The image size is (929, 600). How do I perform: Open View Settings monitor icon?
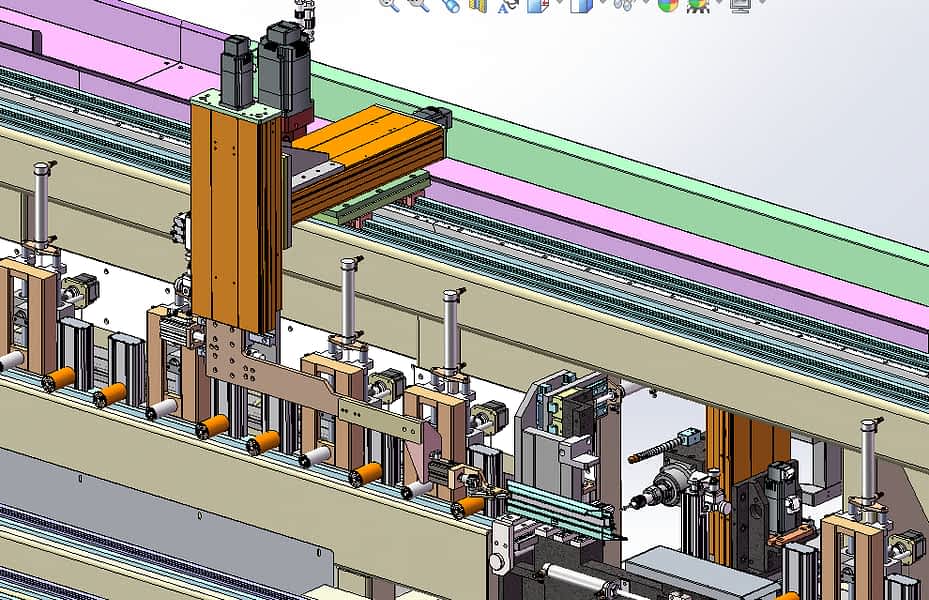(741, 4)
